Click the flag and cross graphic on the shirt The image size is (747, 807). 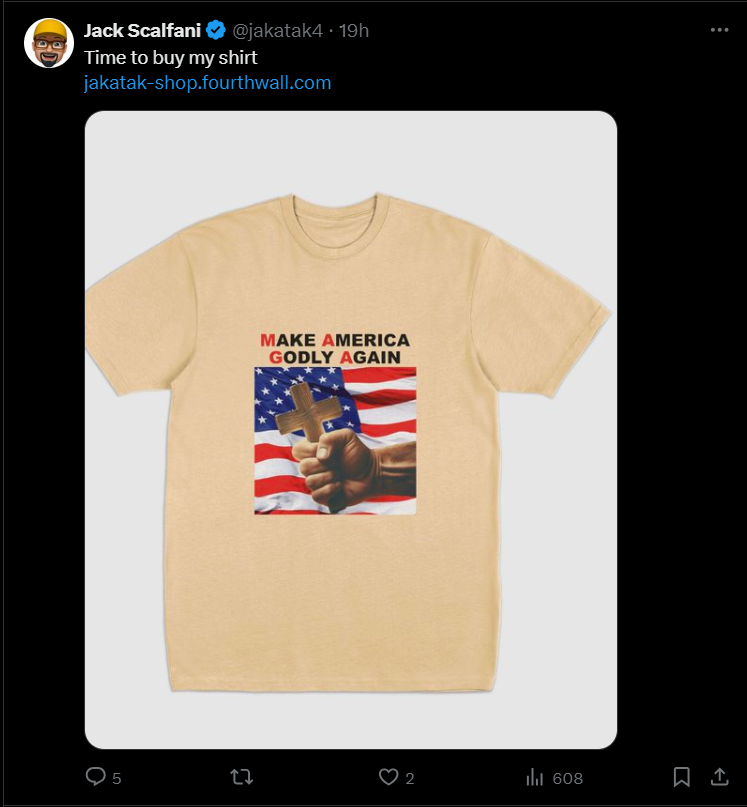click(x=335, y=441)
